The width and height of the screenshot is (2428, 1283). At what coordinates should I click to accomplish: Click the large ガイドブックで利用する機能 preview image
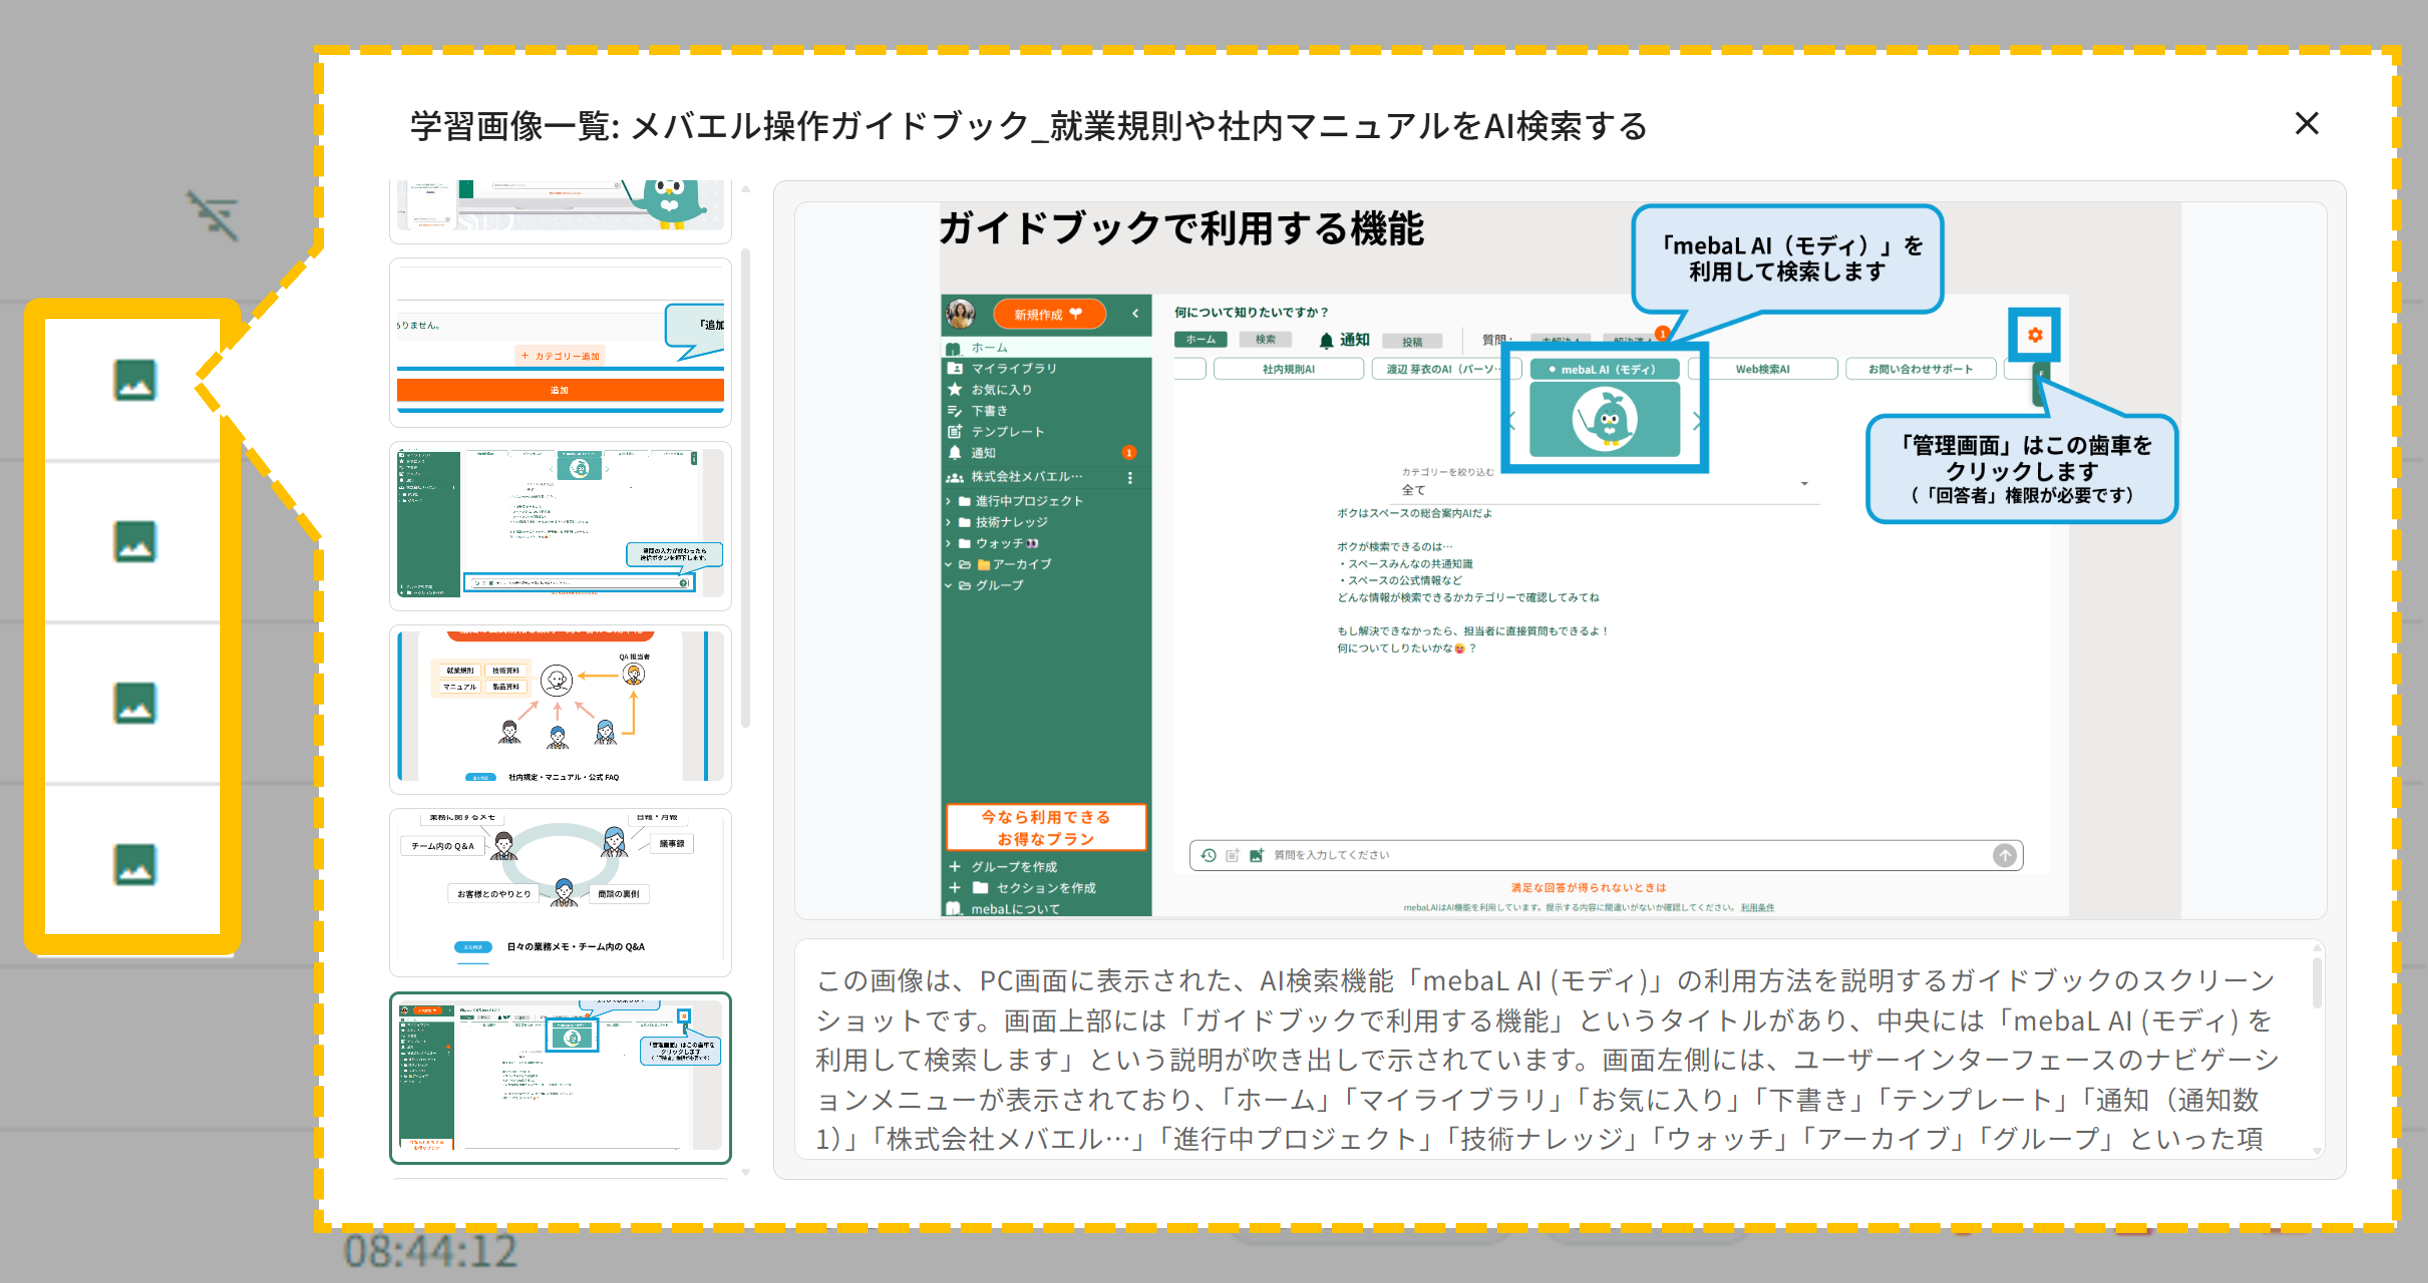click(1560, 560)
